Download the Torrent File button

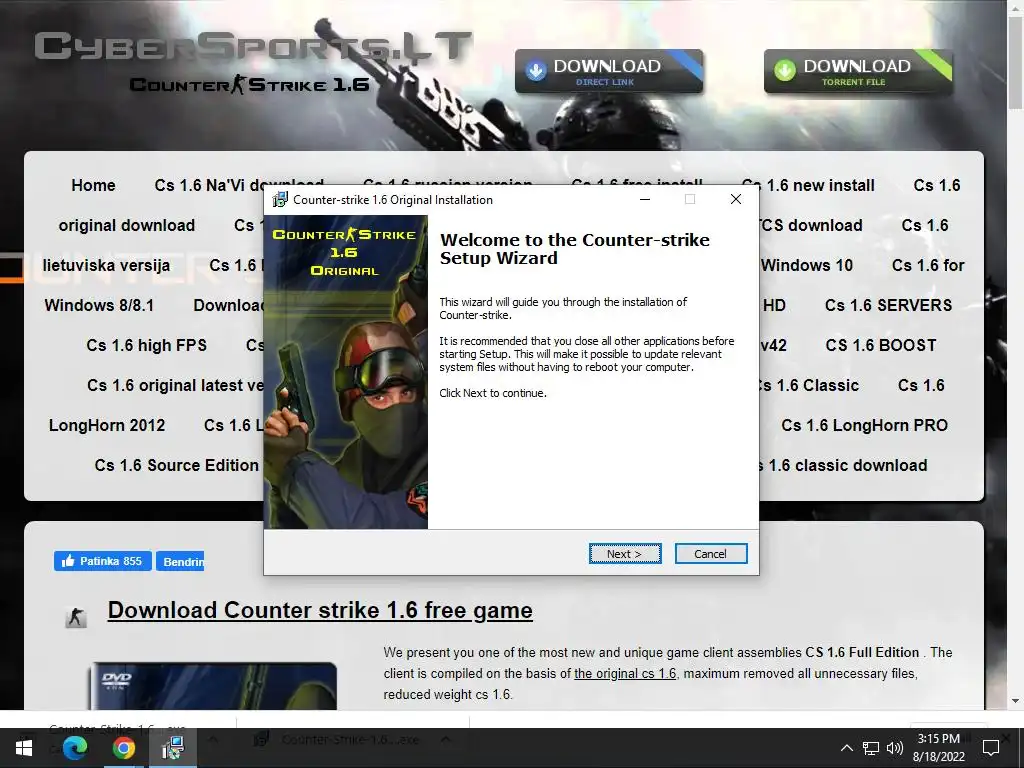click(857, 71)
